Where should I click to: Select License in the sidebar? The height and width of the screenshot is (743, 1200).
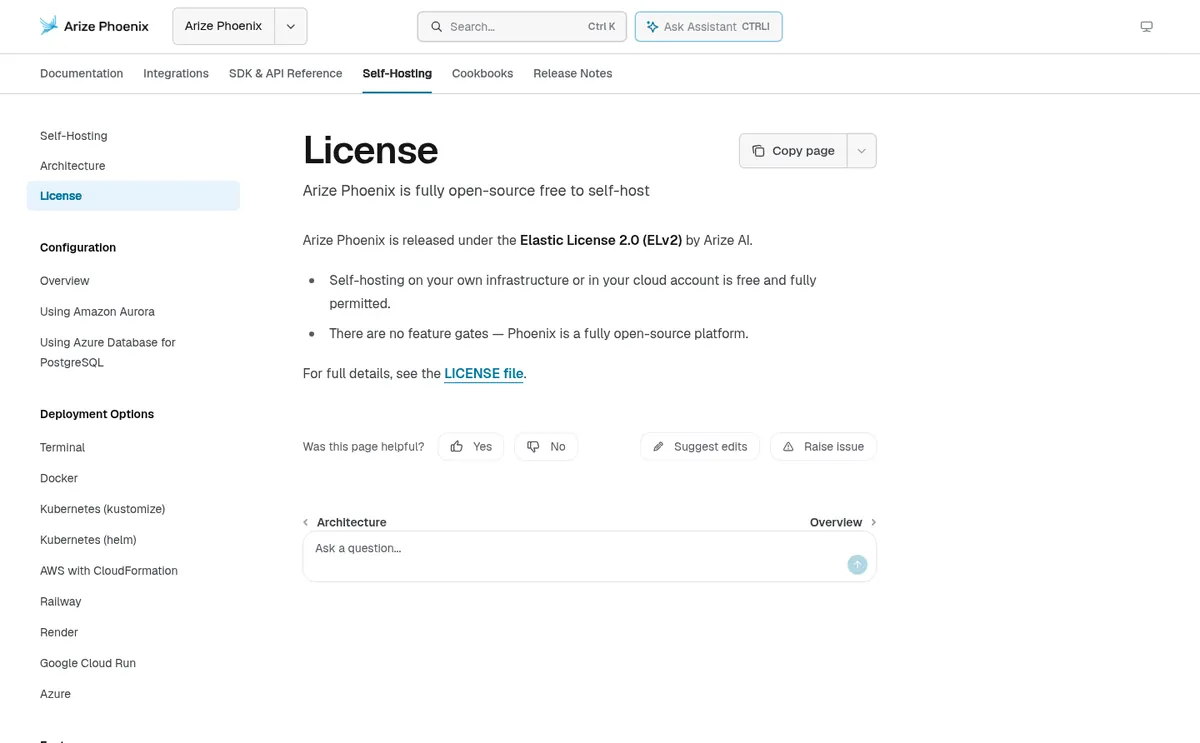point(133,196)
